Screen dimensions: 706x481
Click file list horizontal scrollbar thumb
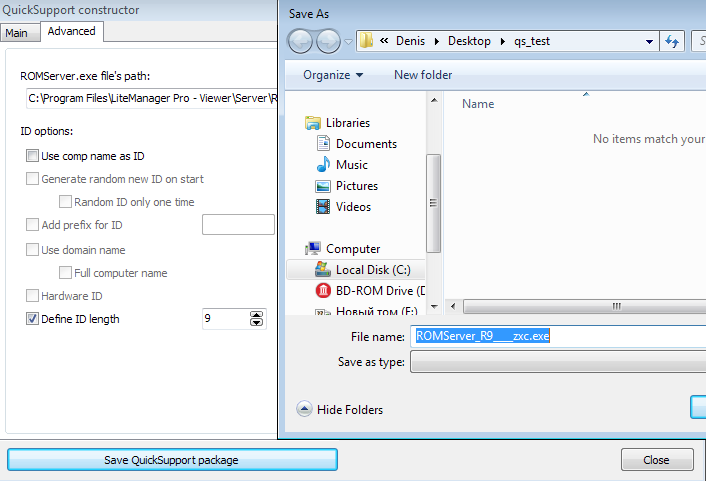point(585,306)
